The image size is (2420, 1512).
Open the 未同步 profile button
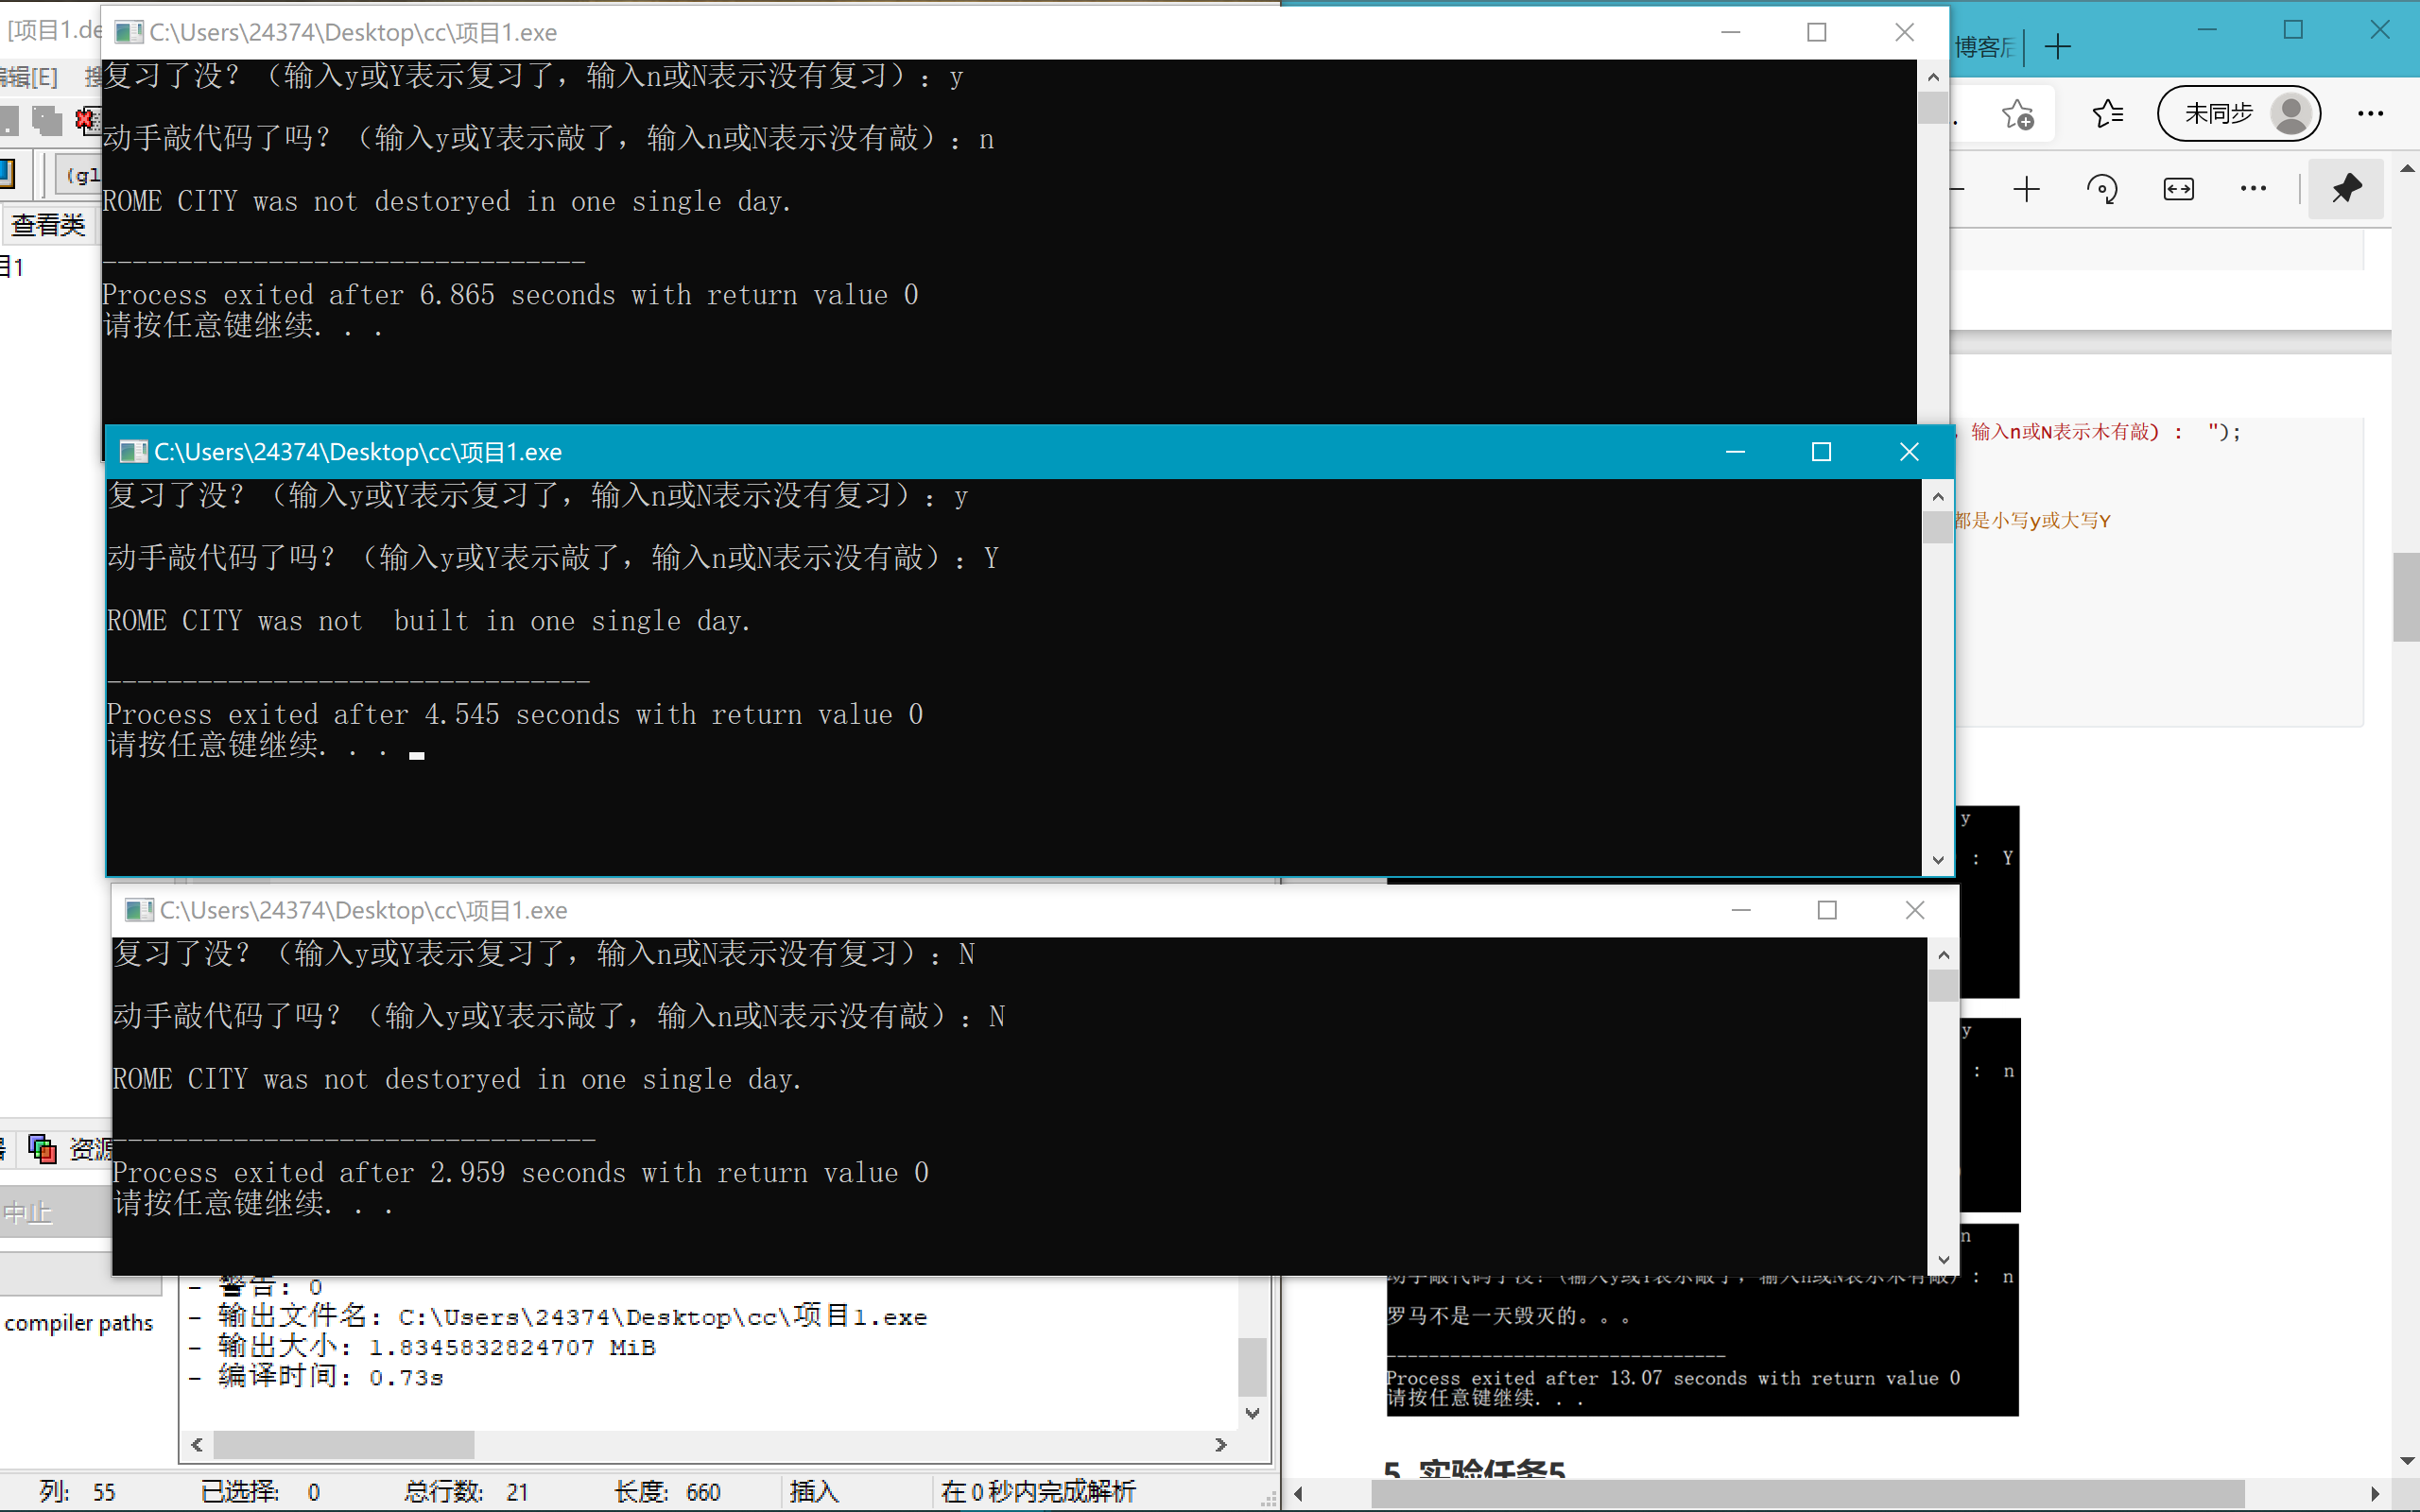[x=2238, y=114]
